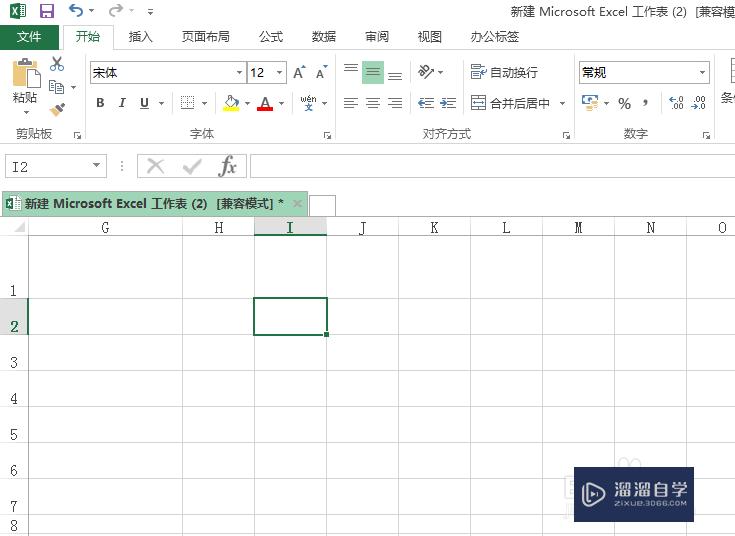
Task: Open the 字体 group dialog launcher
Action: pyautogui.click(x=327, y=136)
